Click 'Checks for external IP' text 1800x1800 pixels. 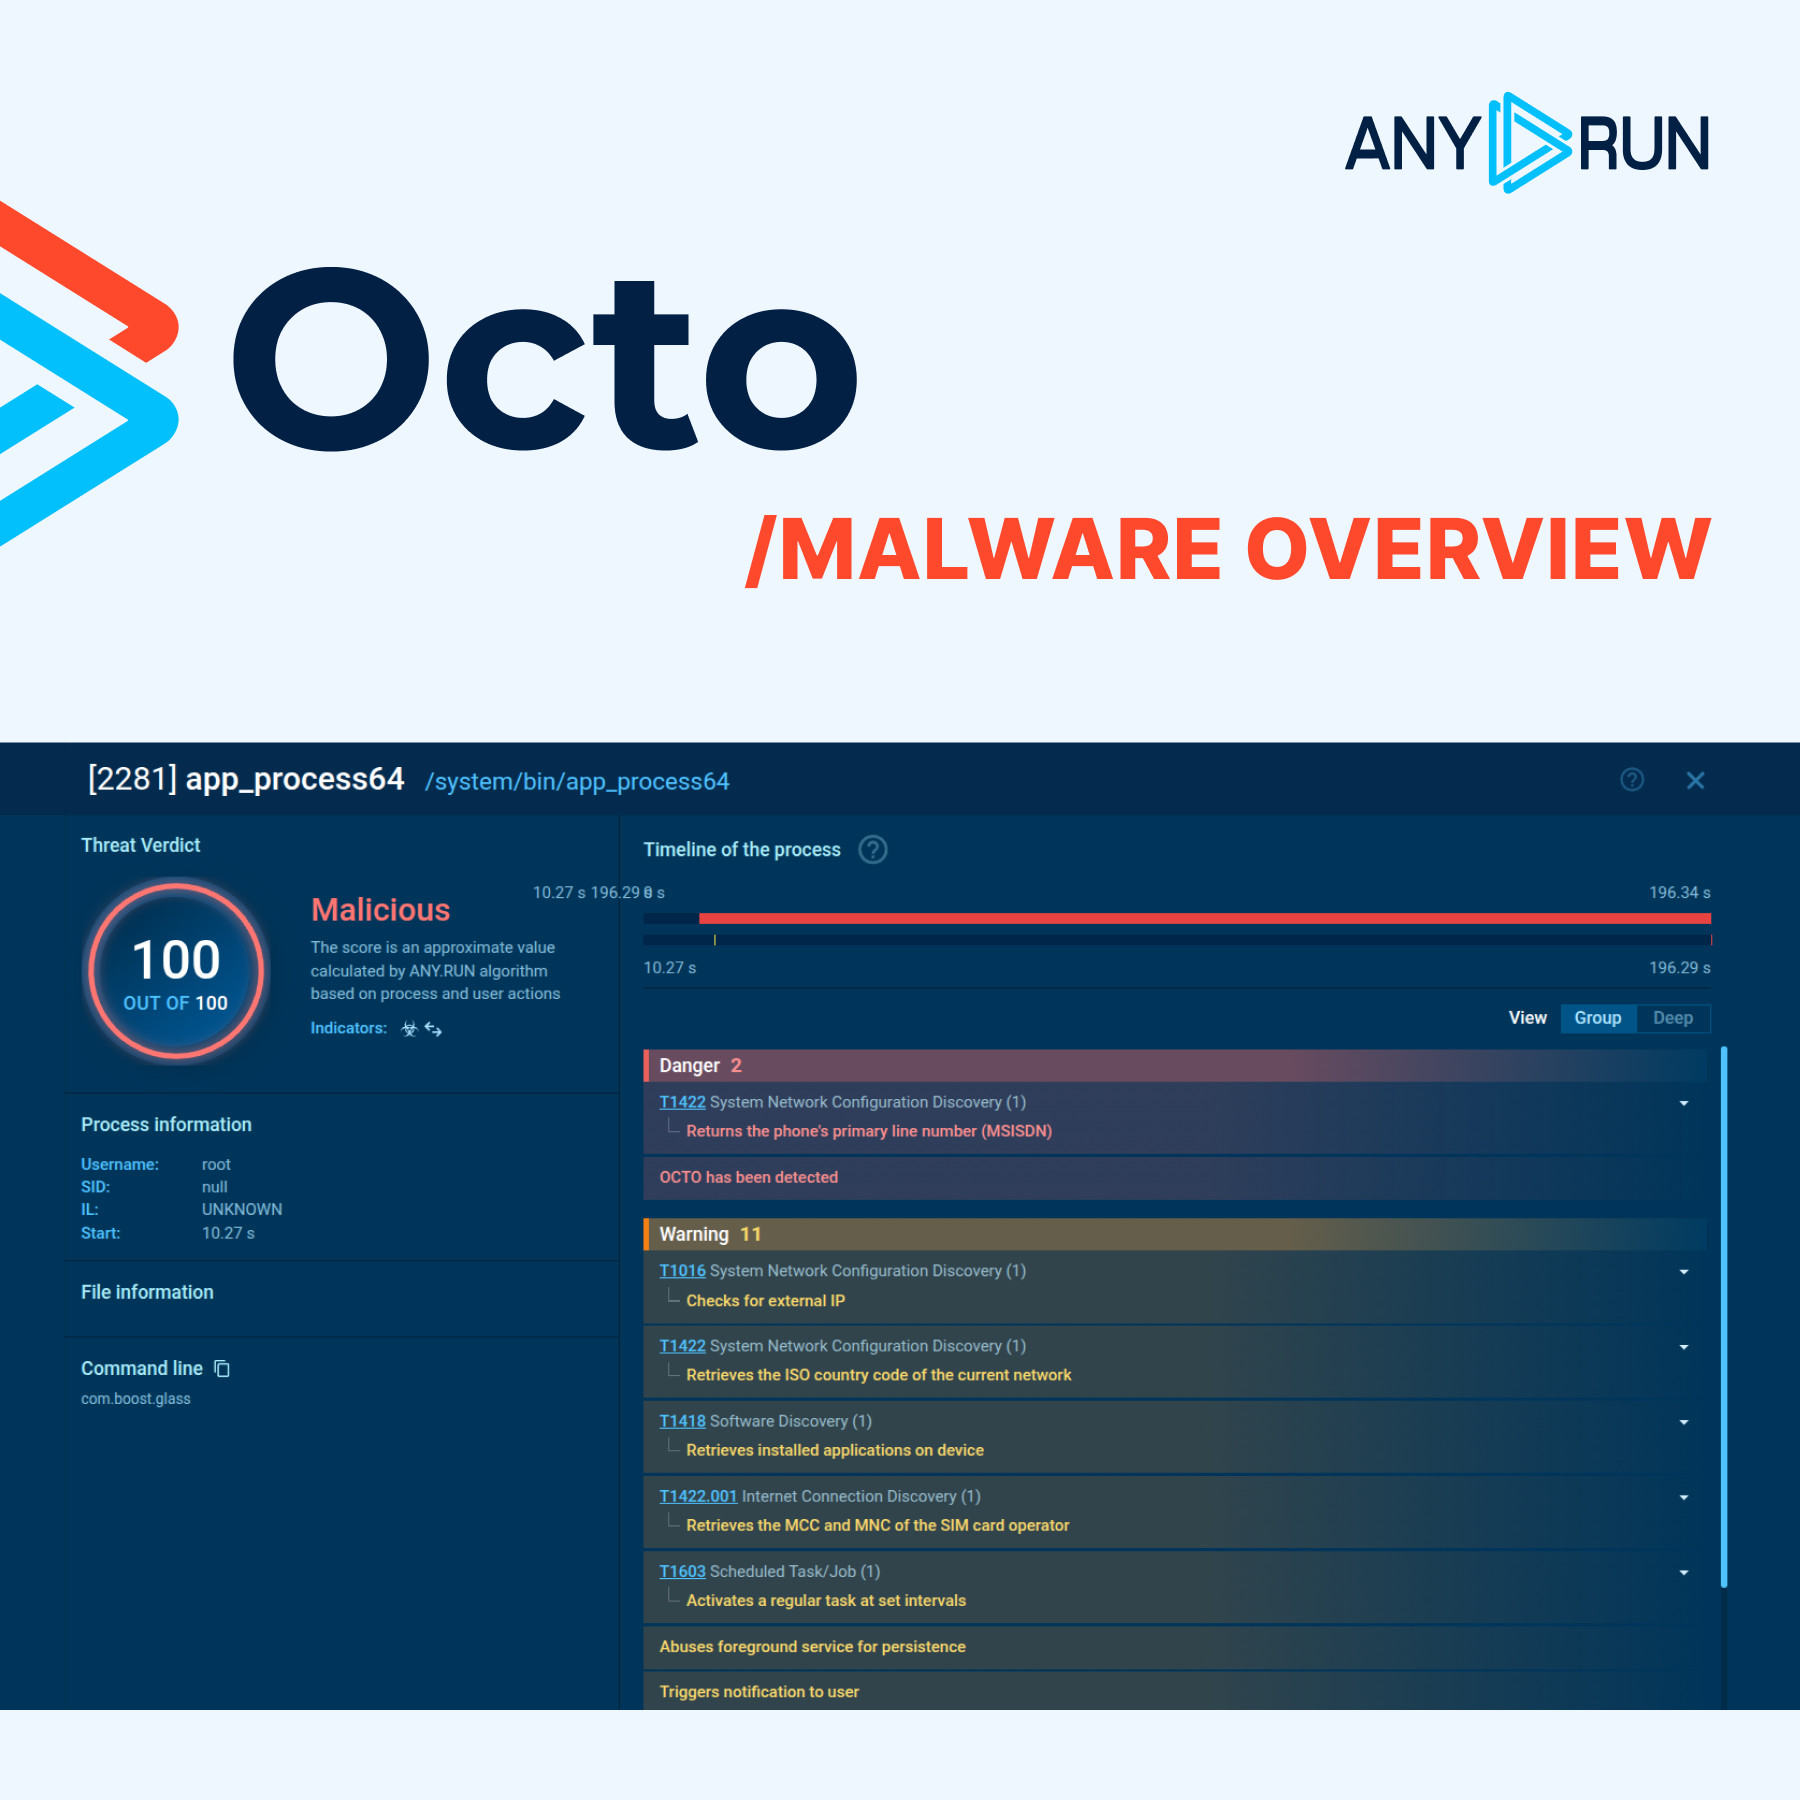(765, 1301)
